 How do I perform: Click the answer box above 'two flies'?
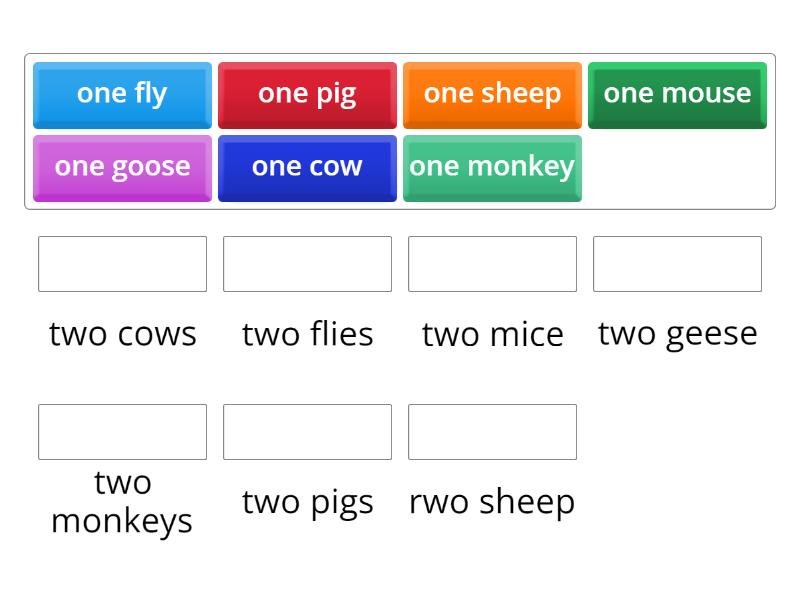307,263
